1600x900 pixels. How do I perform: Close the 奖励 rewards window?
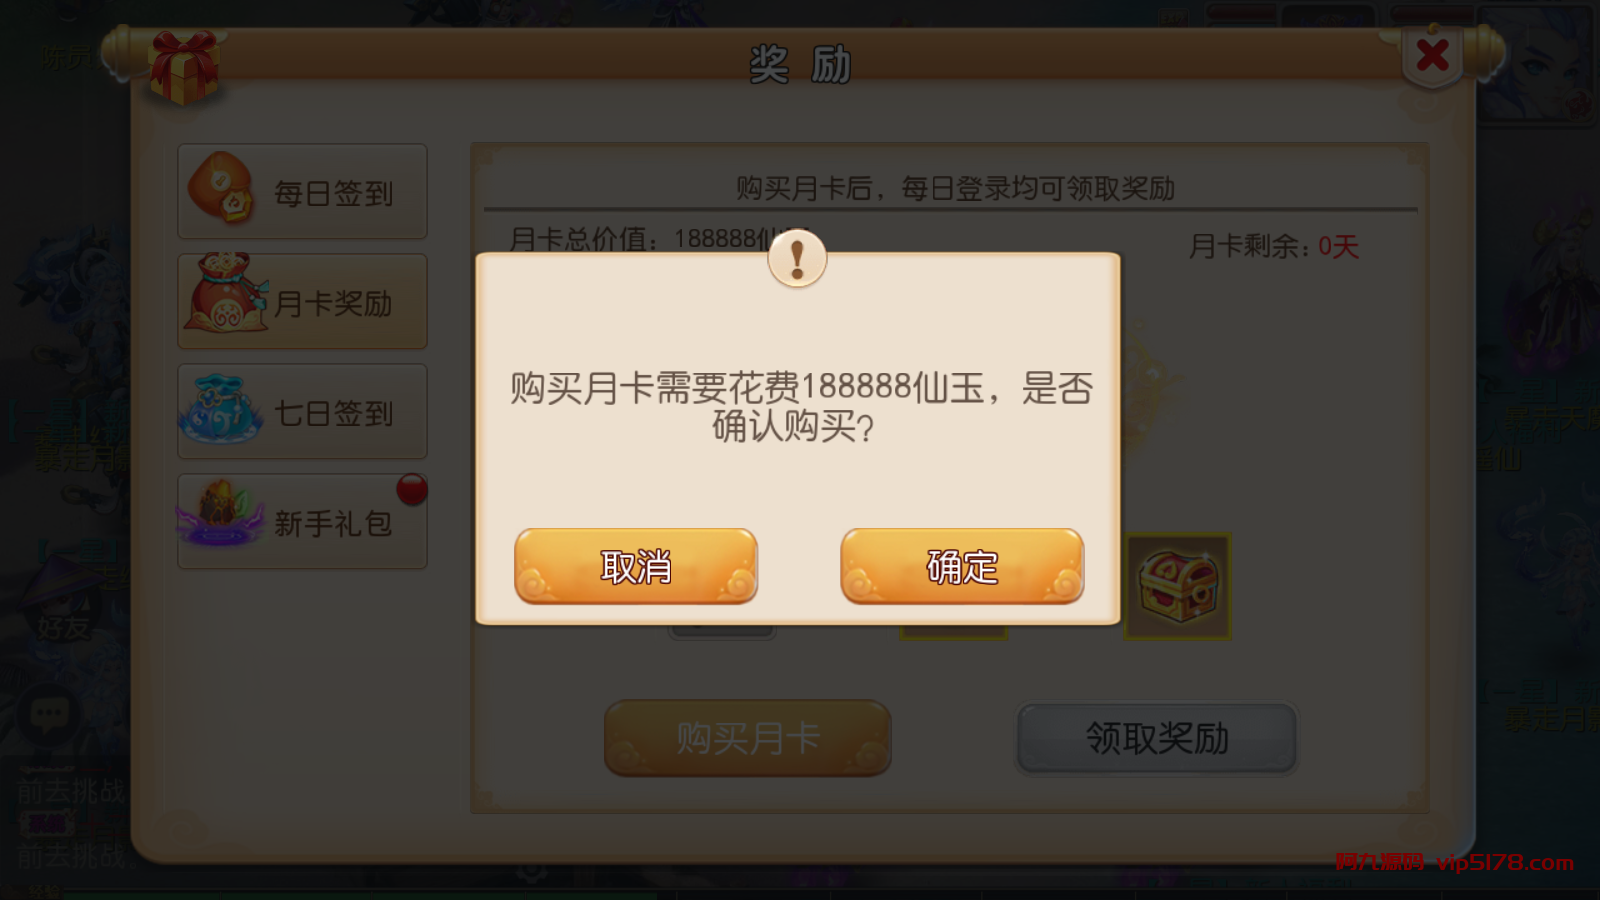coord(1432,55)
